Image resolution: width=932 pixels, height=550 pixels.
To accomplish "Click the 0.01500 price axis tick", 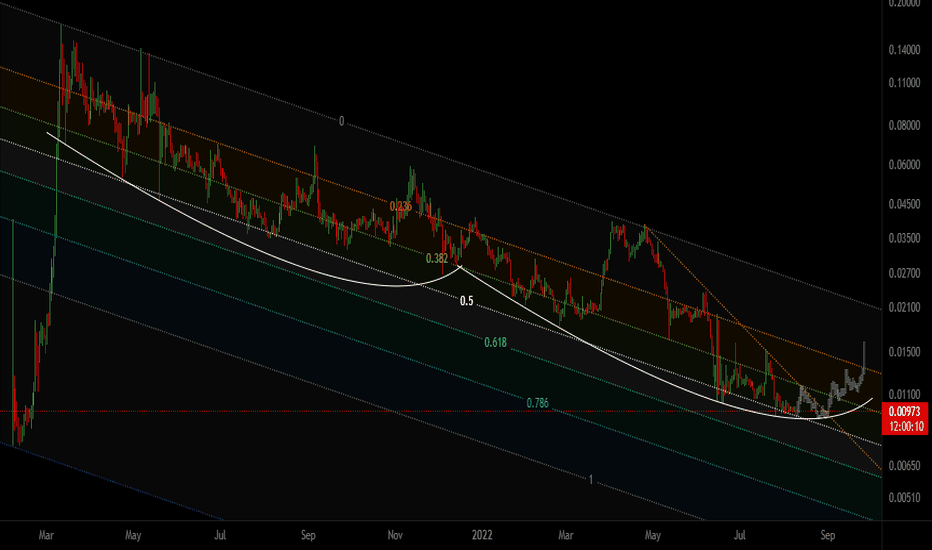I will (905, 352).
